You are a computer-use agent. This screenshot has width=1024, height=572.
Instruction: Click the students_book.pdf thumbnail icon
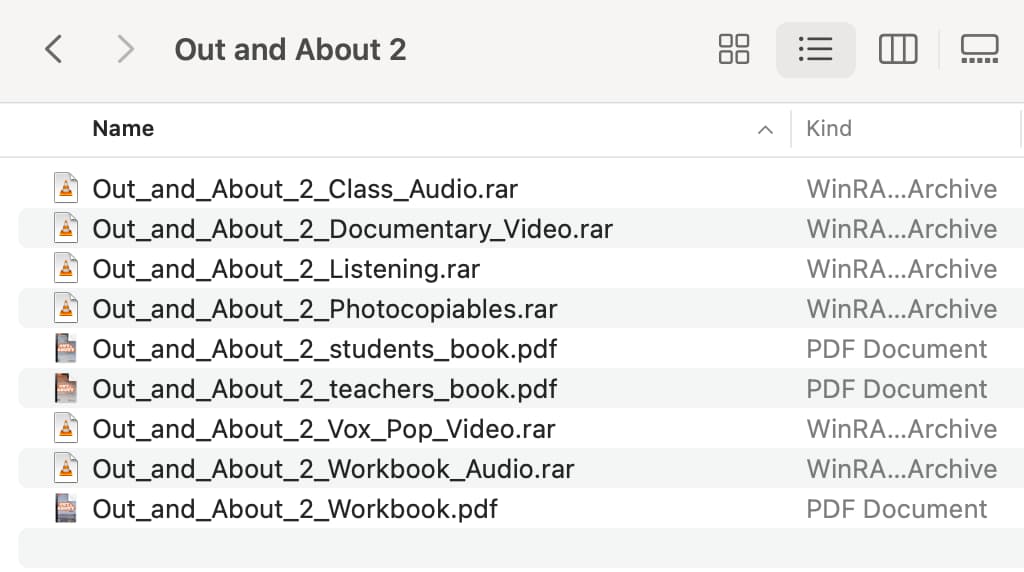point(66,349)
